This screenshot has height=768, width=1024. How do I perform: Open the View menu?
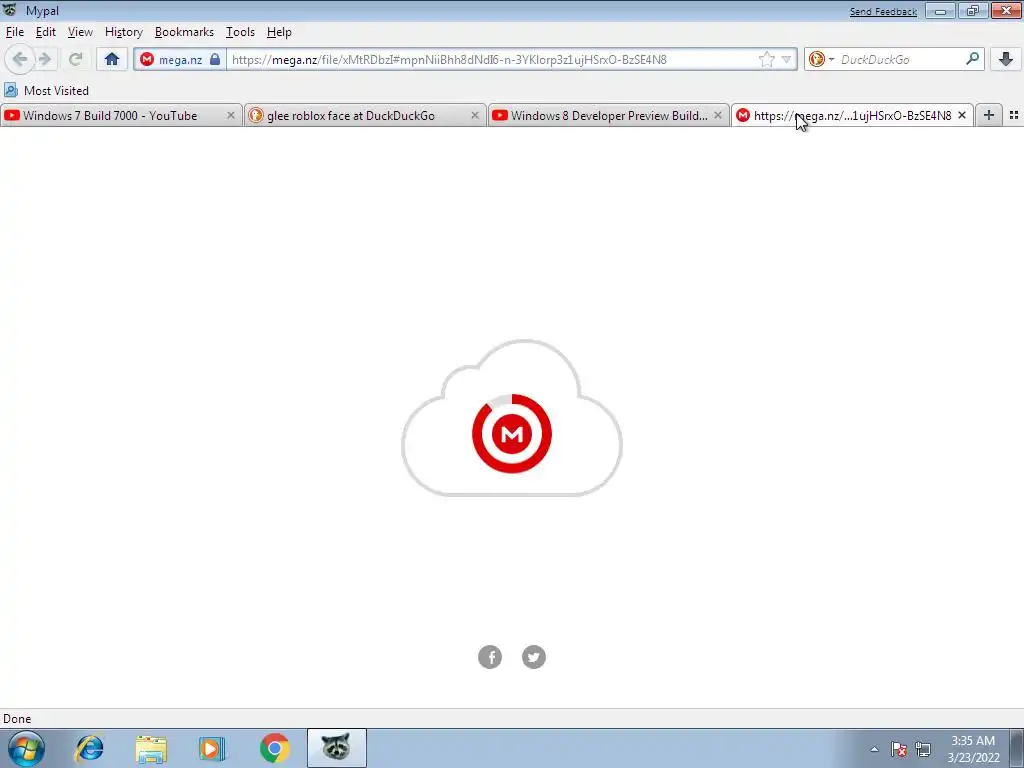[x=80, y=32]
